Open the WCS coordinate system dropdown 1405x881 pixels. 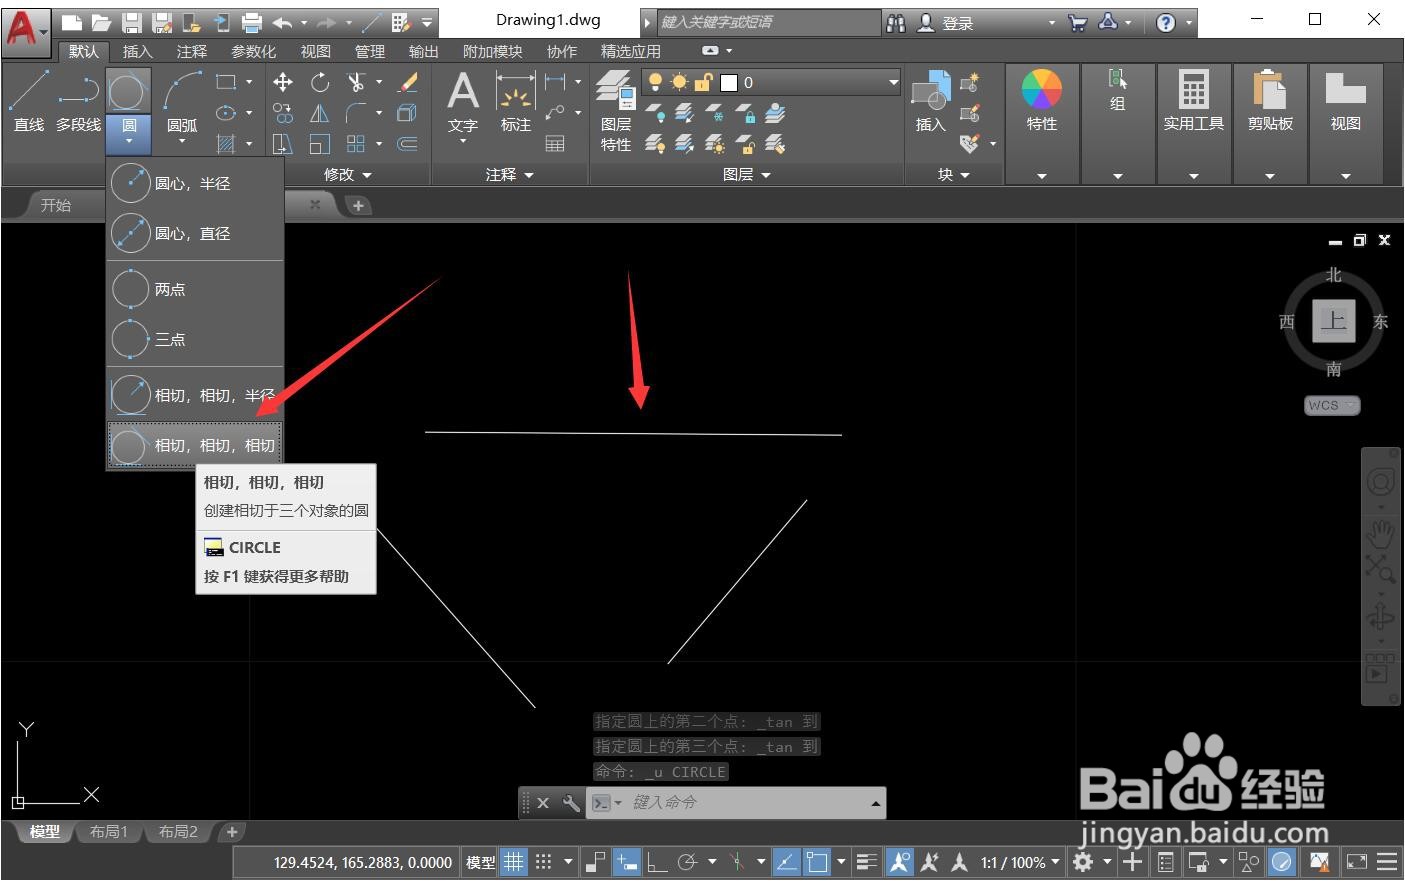click(x=1332, y=405)
